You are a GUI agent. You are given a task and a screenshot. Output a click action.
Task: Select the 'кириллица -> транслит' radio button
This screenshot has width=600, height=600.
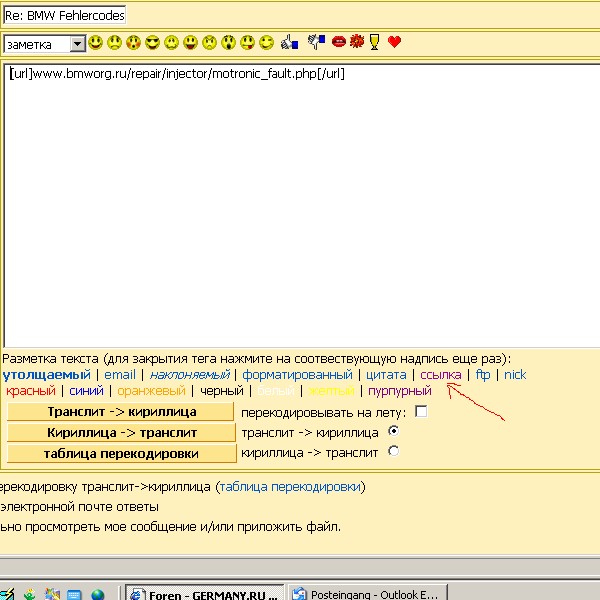[x=393, y=452]
